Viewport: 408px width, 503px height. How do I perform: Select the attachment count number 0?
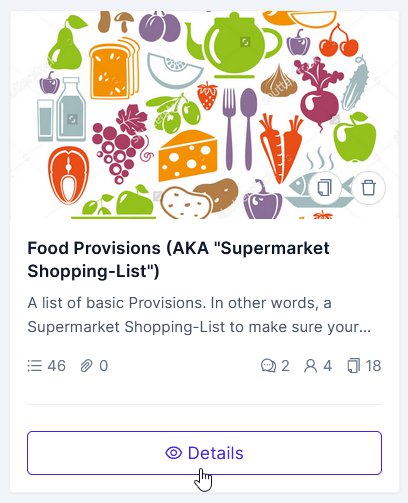[104, 366]
